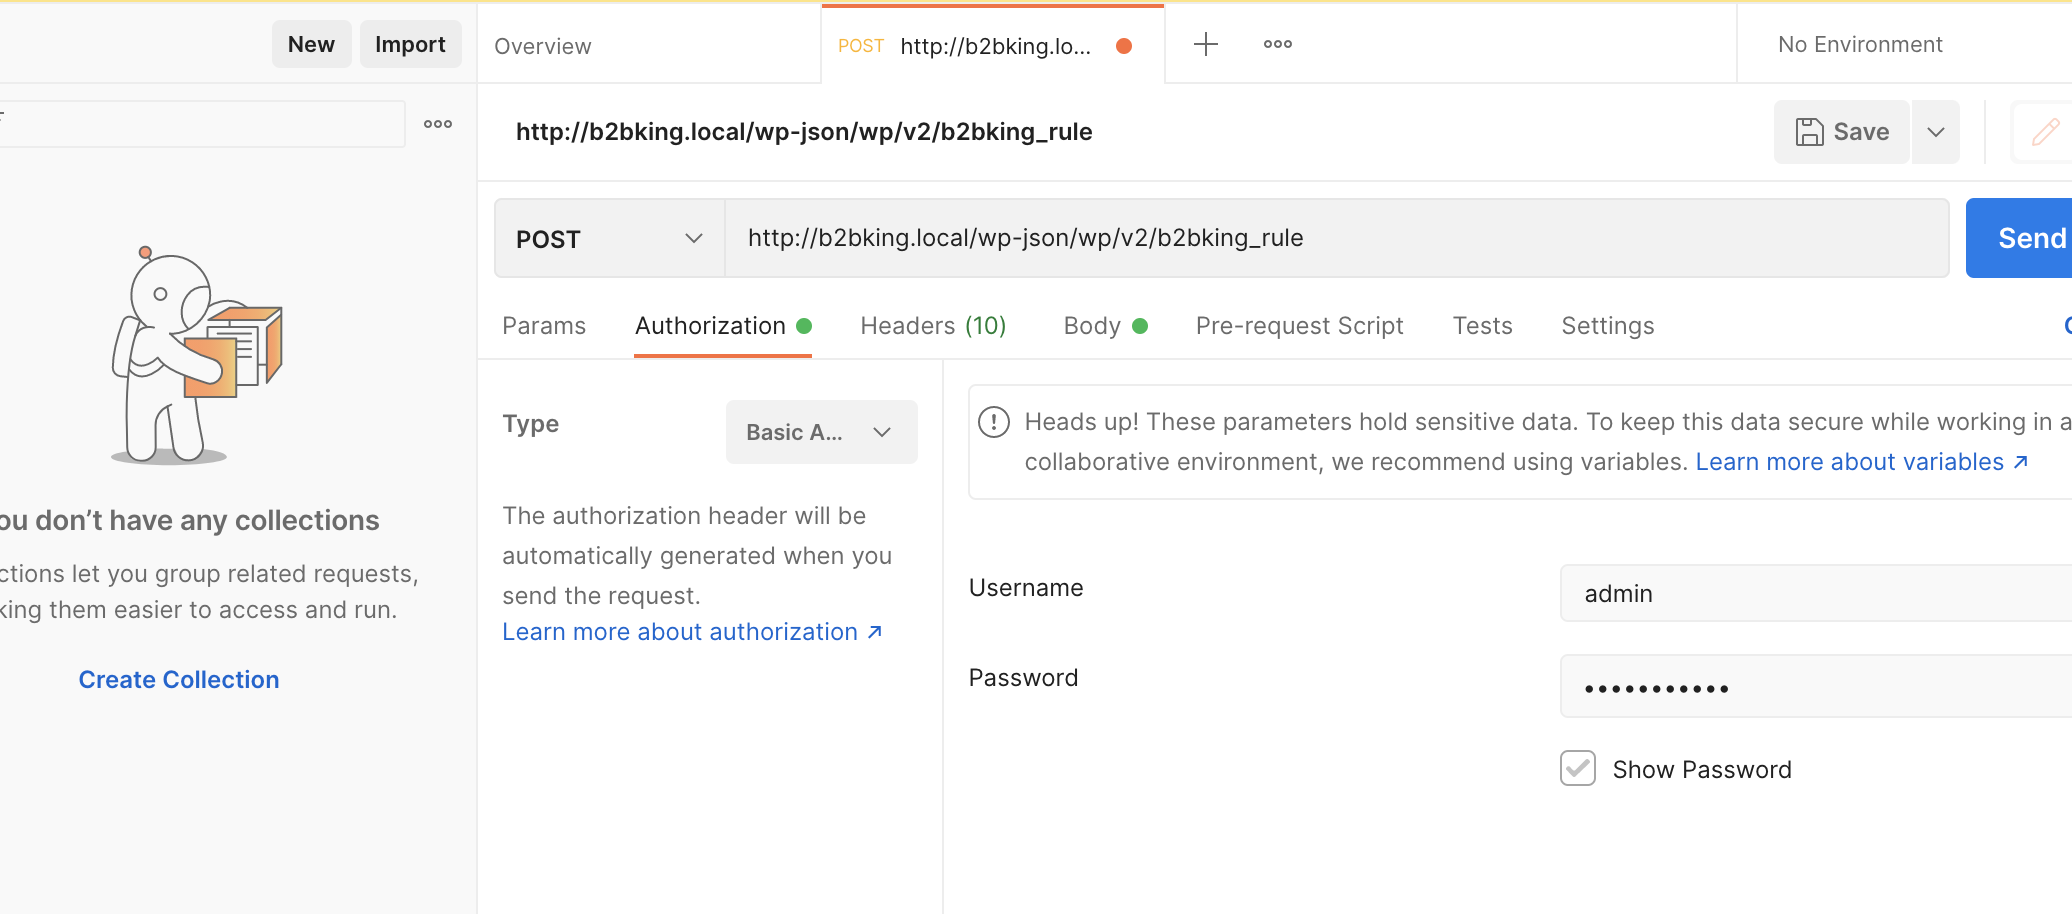The image size is (2072, 914).
Task: Expand the Save options dropdown arrow
Action: 1936,132
